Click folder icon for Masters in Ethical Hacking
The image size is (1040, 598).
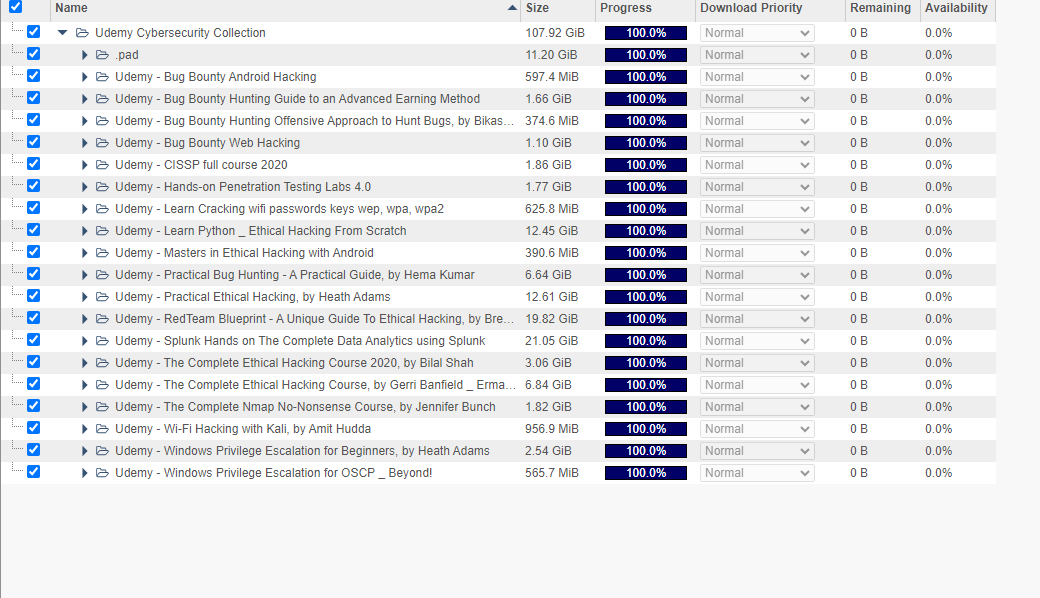pyautogui.click(x=102, y=253)
